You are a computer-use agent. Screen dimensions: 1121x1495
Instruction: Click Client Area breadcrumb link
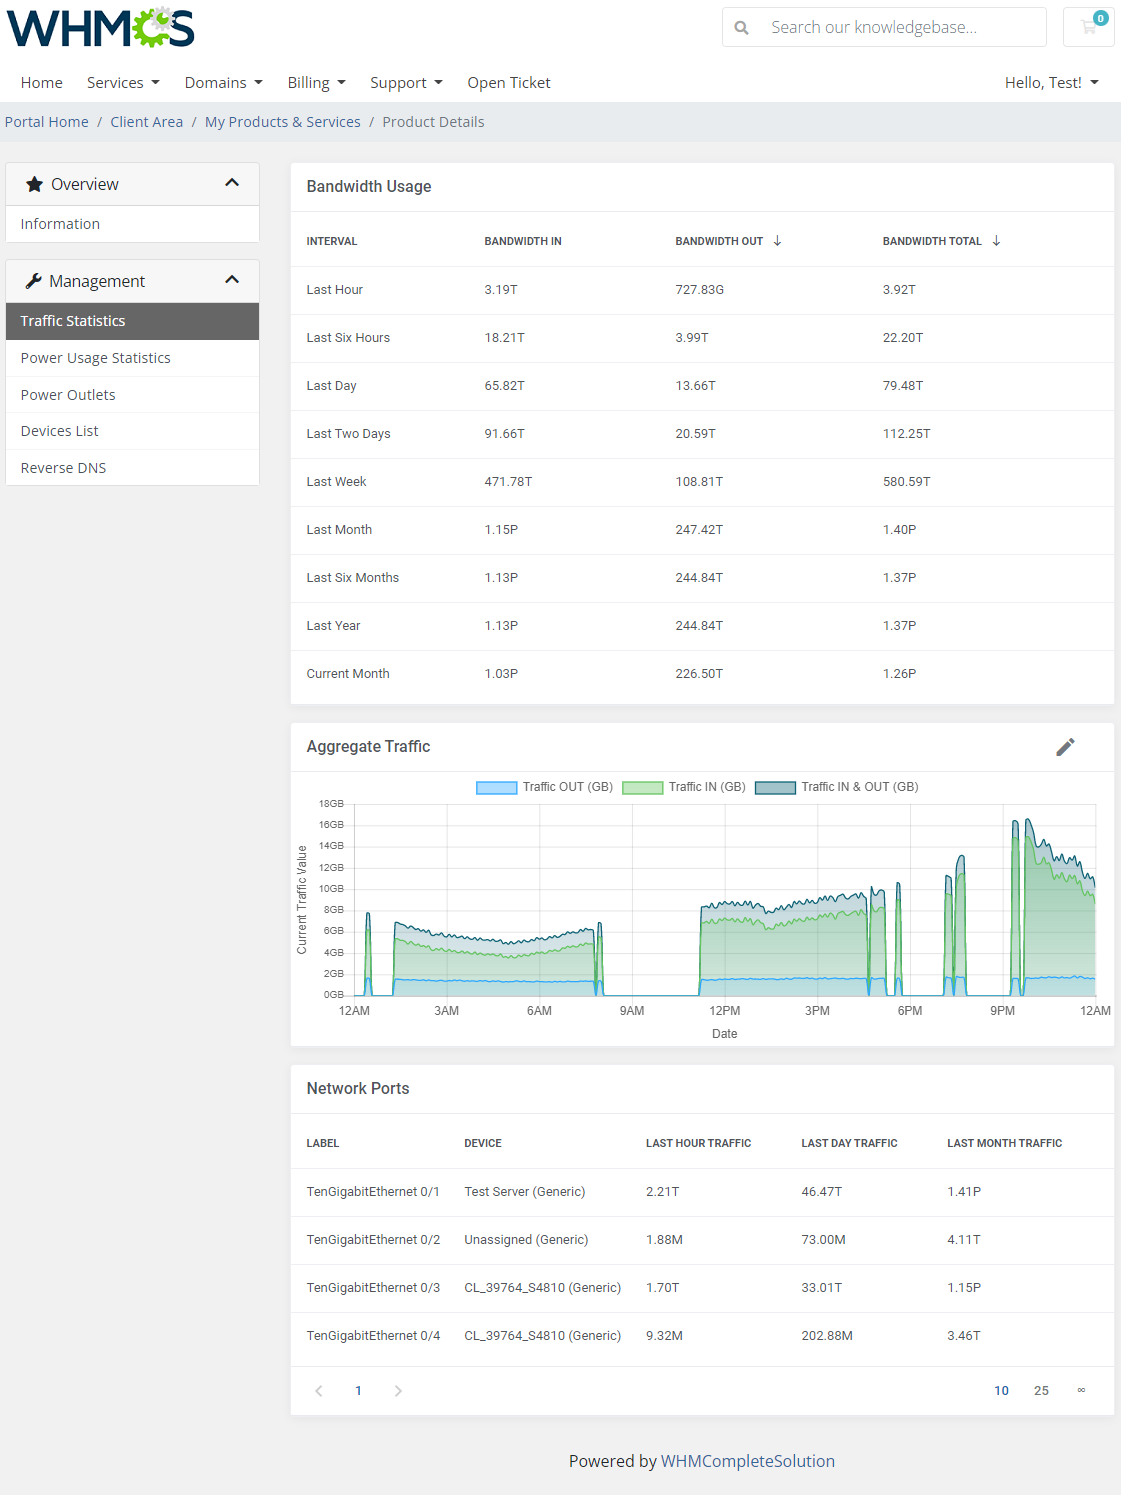point(147,122)
